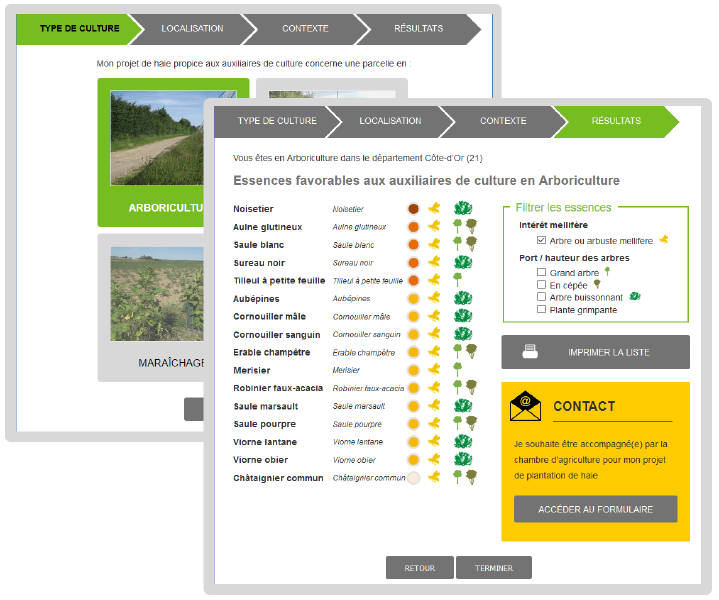Click the Retour button

[x=420, y=568]
